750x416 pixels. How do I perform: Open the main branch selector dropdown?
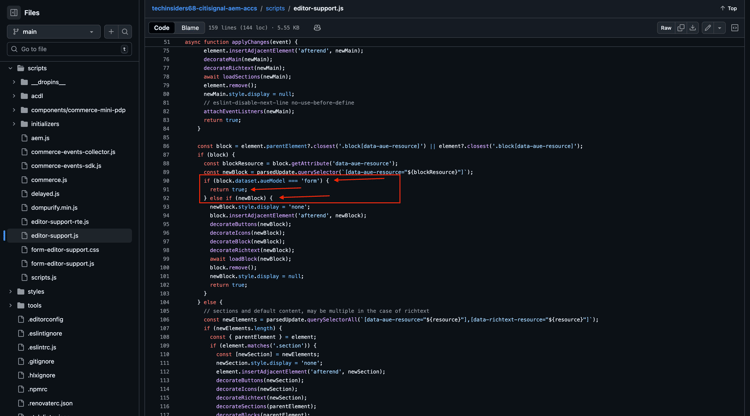(54, 32)
